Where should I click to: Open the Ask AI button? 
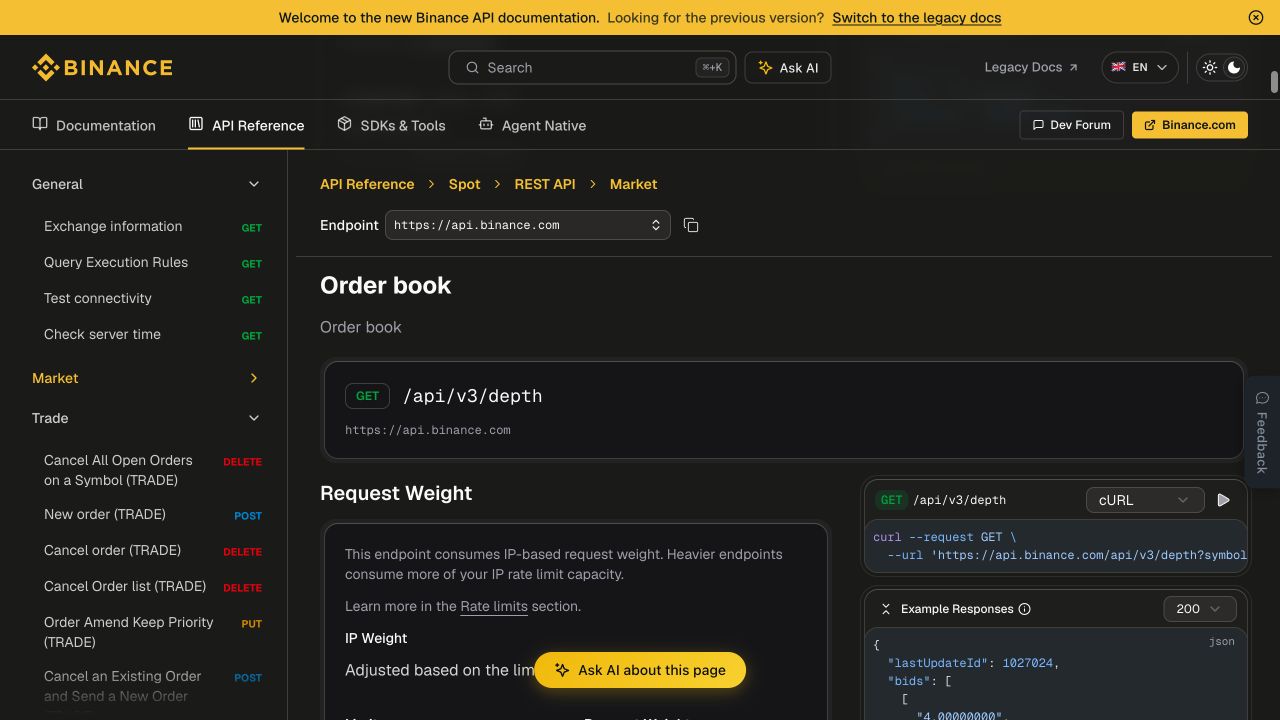coord(788,67)
